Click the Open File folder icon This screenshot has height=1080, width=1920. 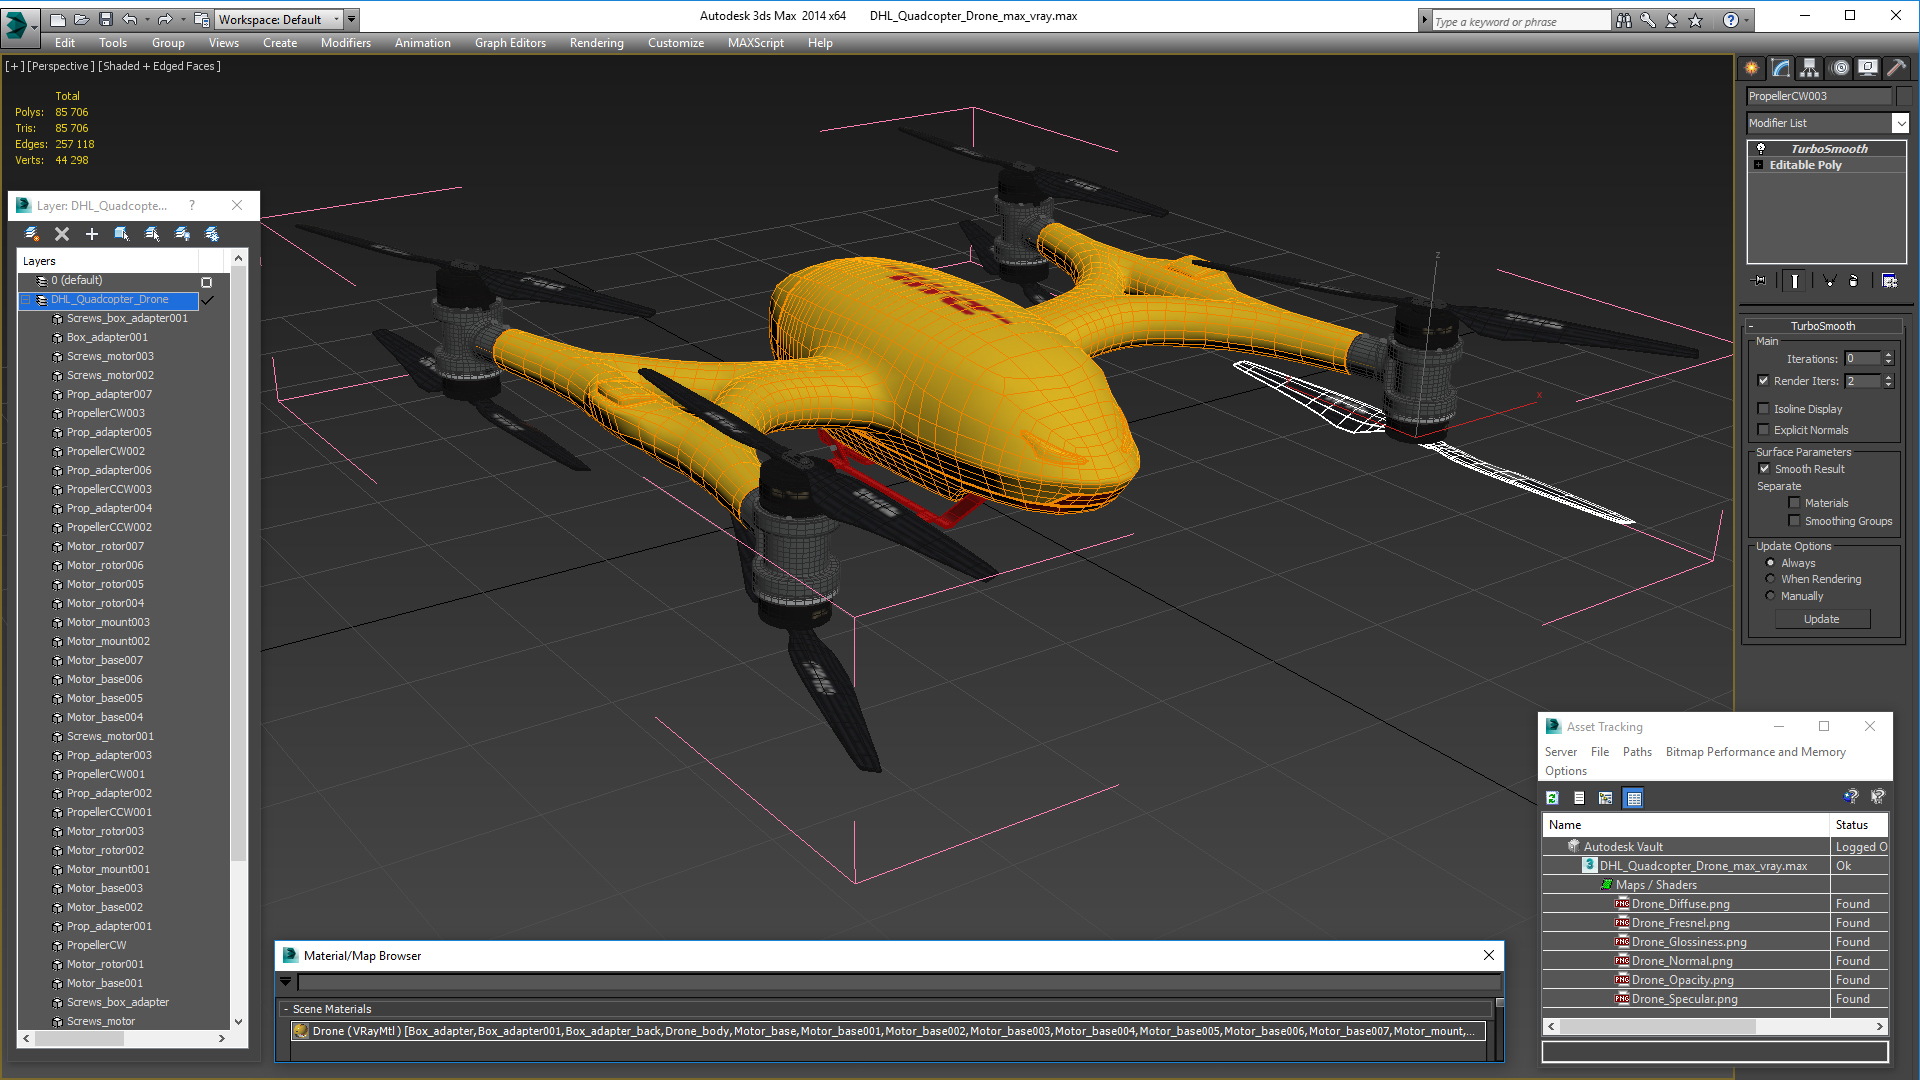(x=81, y=19)
